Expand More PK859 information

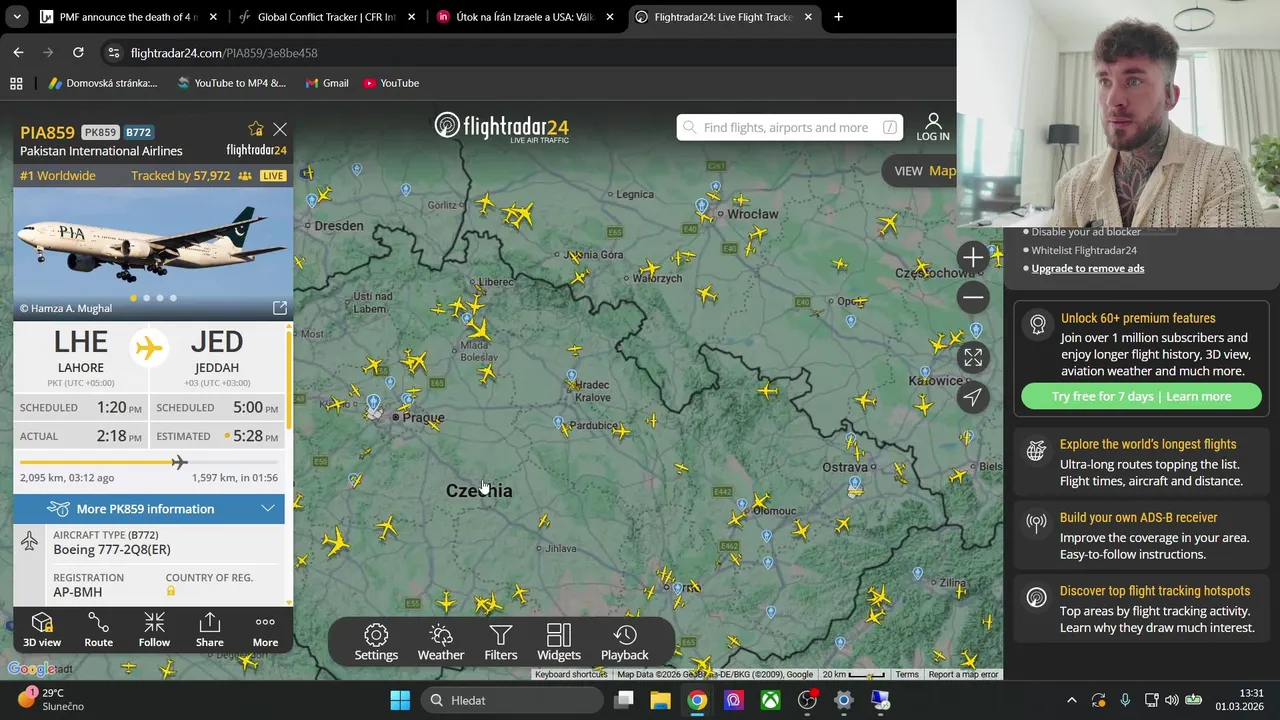point(149,509)
